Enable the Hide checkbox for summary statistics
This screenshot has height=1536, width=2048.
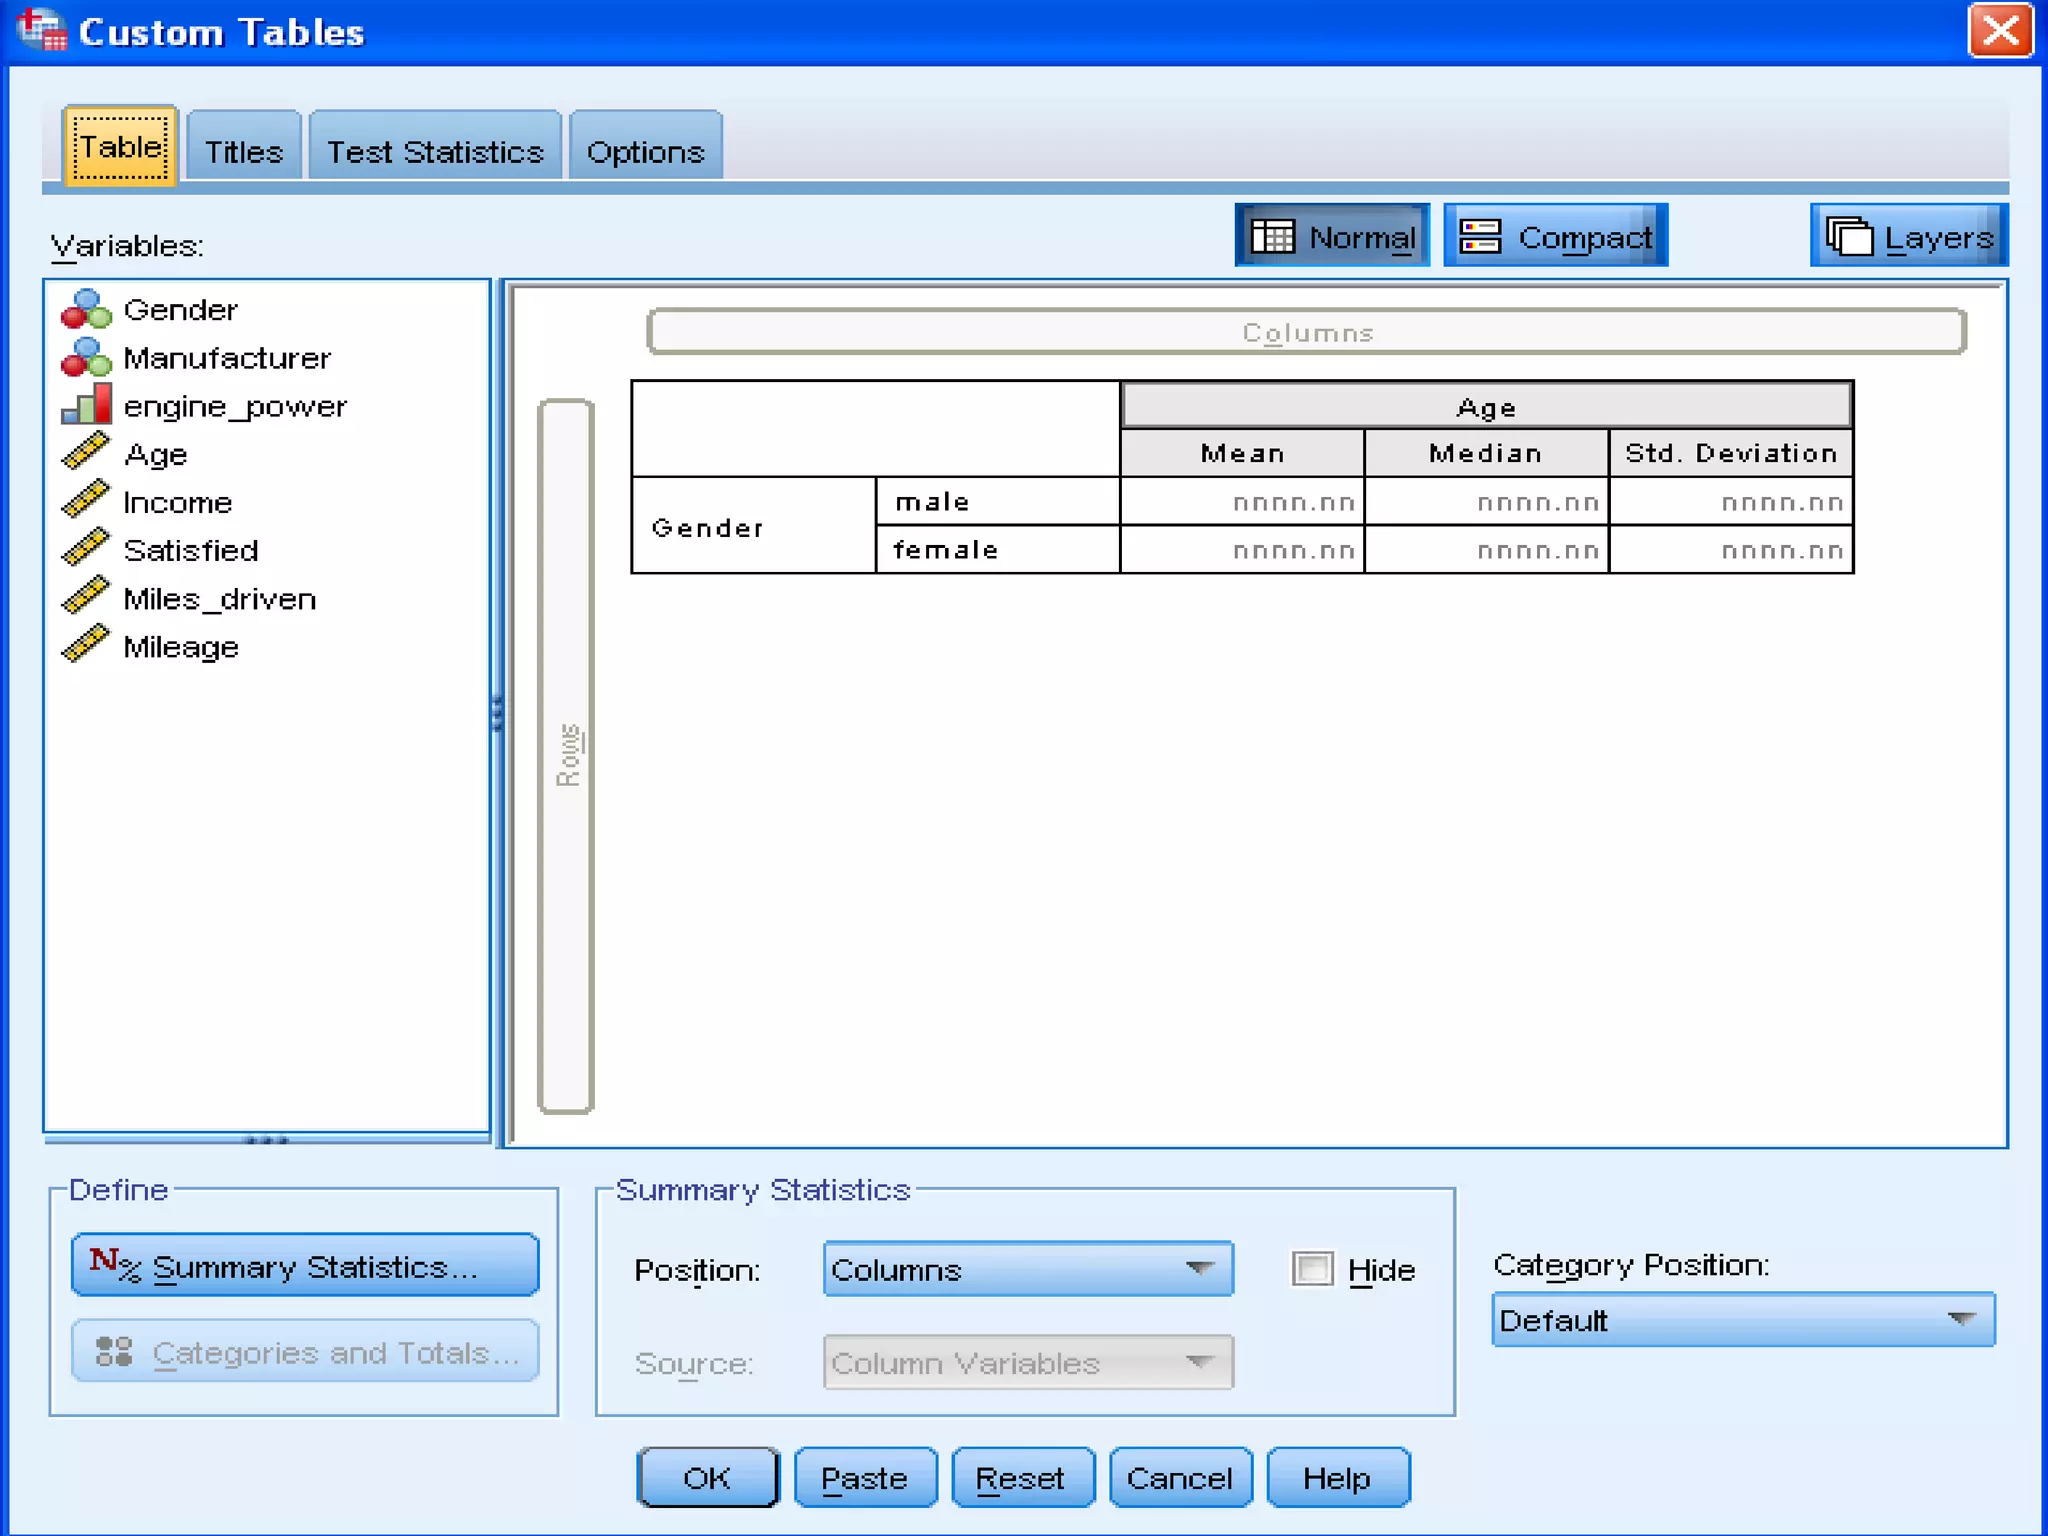1312,1269
